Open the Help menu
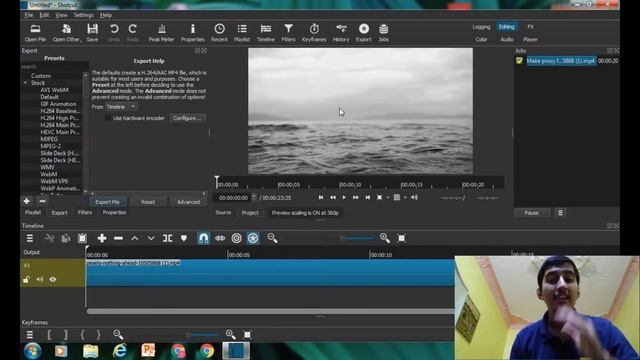This screenshot has height=360, width=640. 106,15
